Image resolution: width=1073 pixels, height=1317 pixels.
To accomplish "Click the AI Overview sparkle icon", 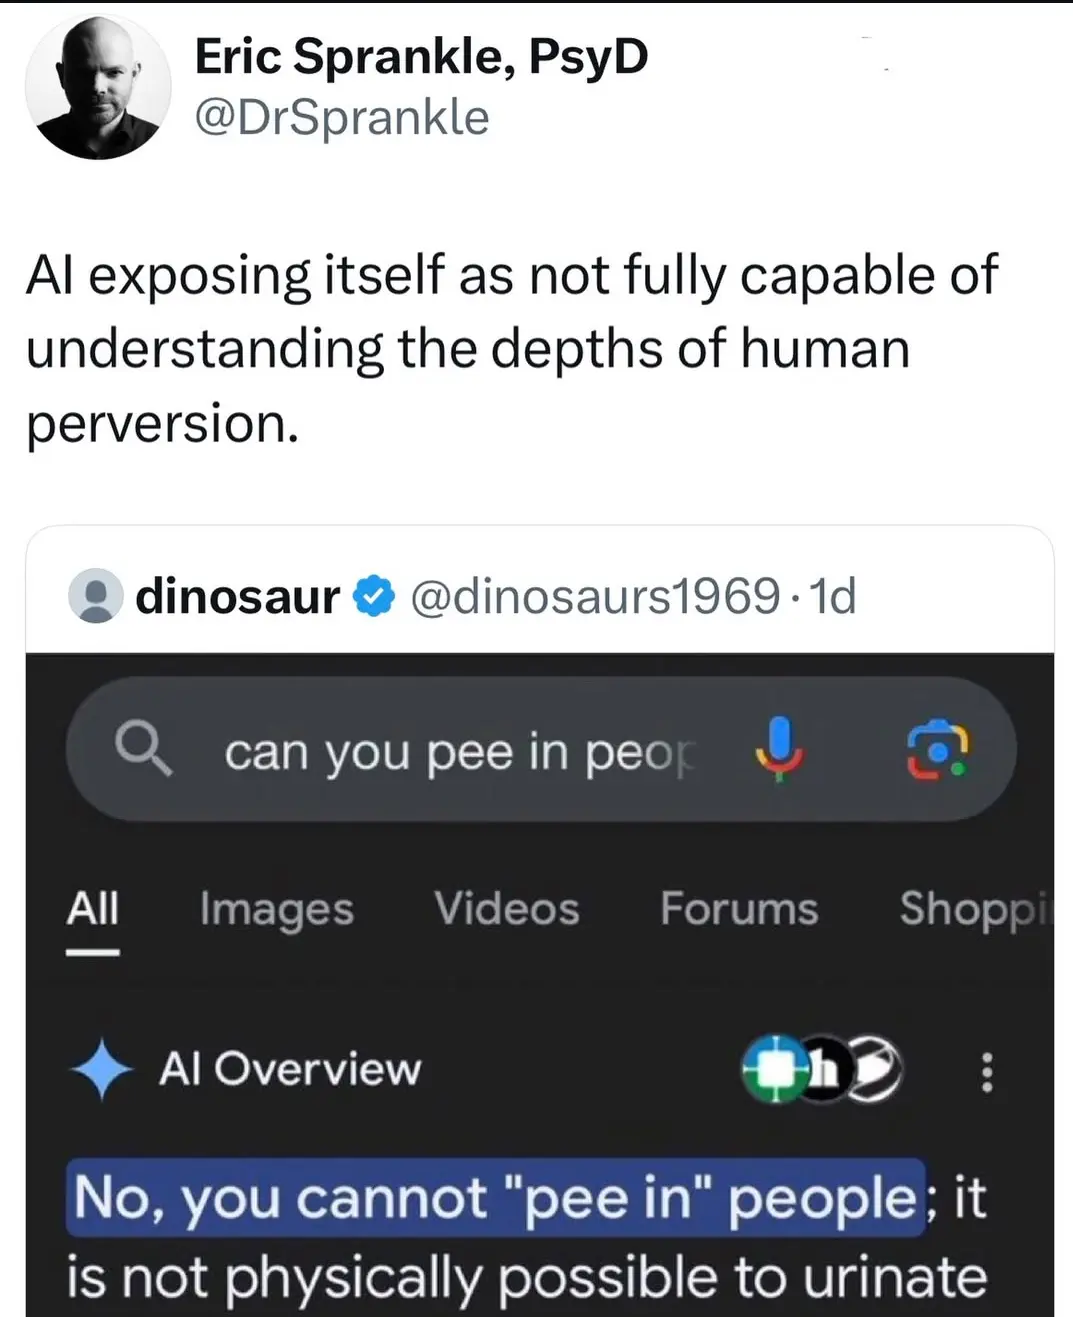I will pos(101,1069).
